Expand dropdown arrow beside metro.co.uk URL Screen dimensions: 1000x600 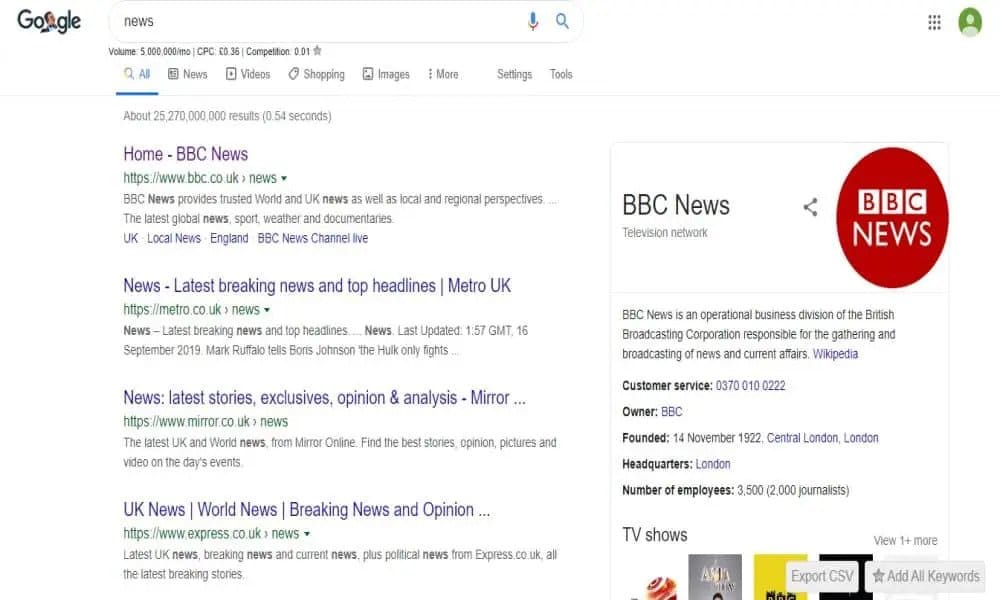click(x=267, y=310)
